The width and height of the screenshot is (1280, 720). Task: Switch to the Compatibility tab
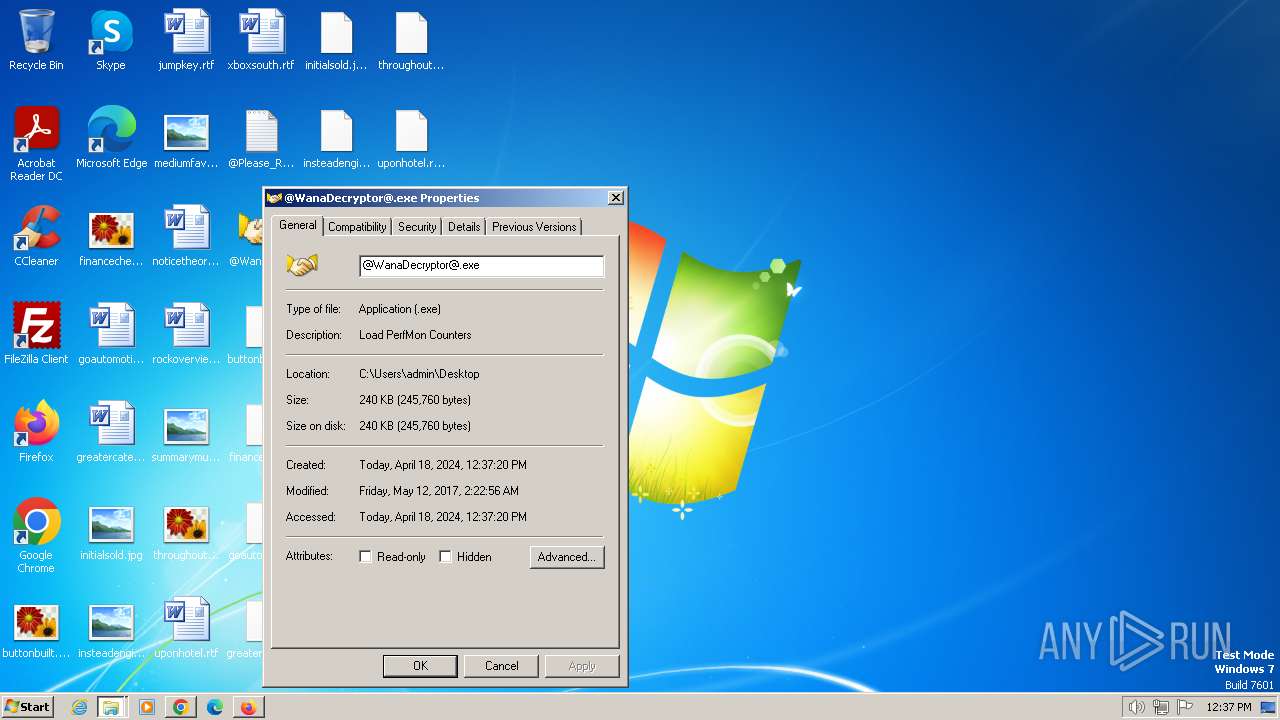357,227
